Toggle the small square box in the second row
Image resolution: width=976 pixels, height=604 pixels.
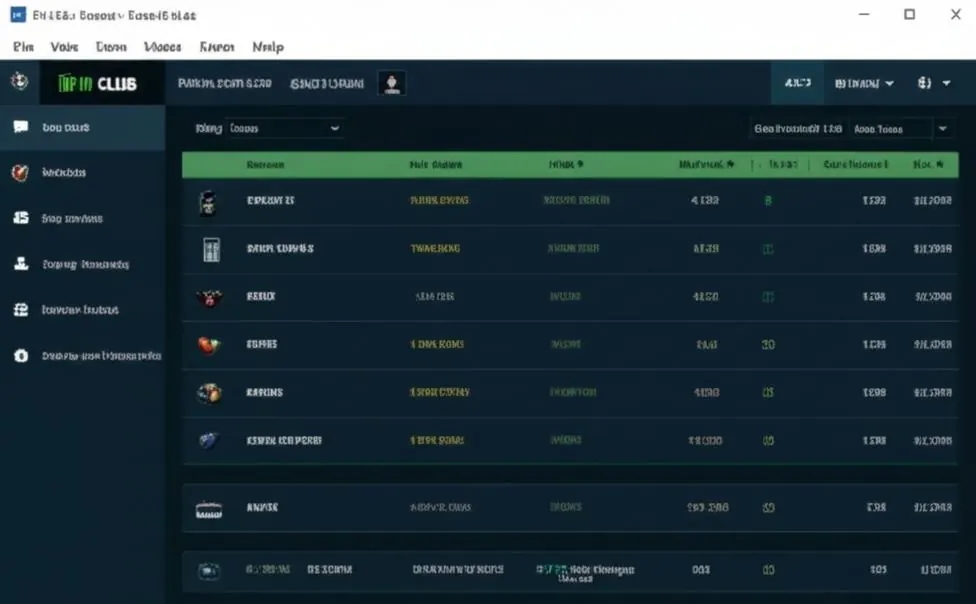768,249
